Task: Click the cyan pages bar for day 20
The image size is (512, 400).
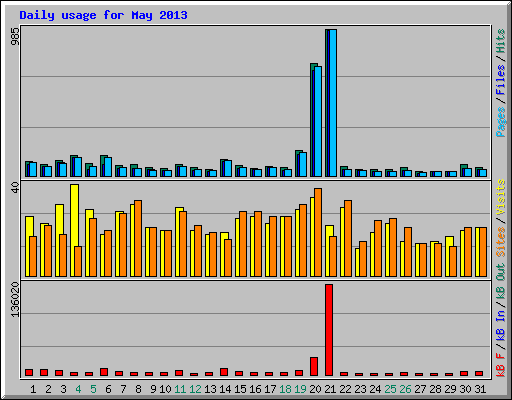Action: [318, 121]
